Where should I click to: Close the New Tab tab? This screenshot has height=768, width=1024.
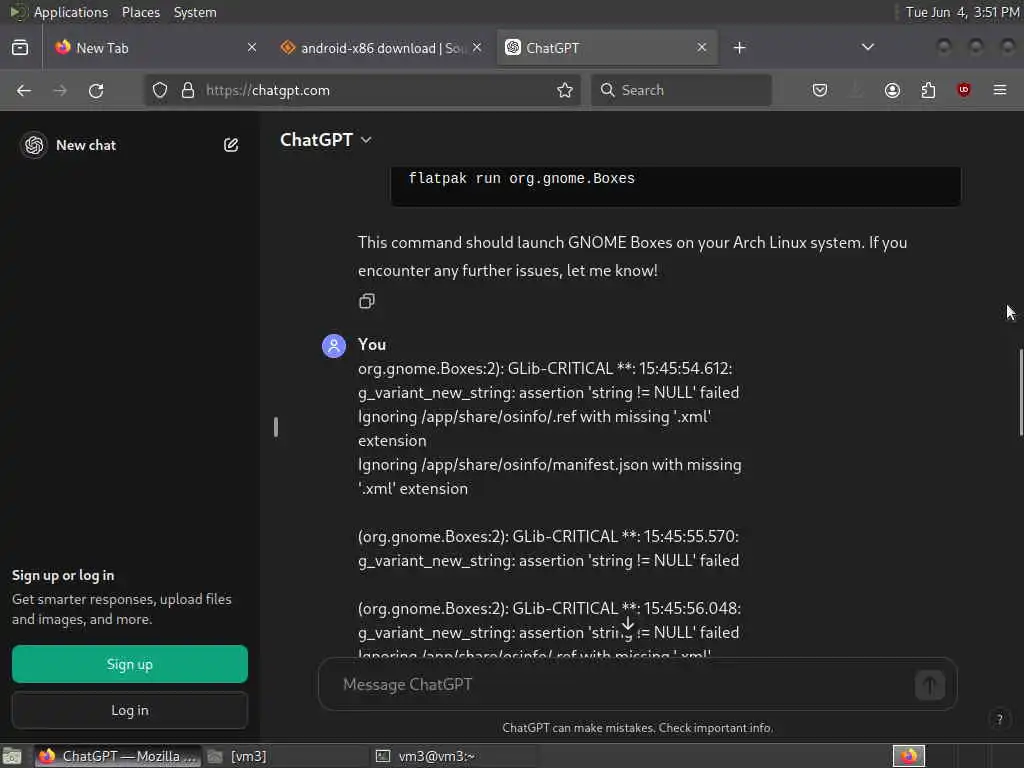[x=252, y=48]
